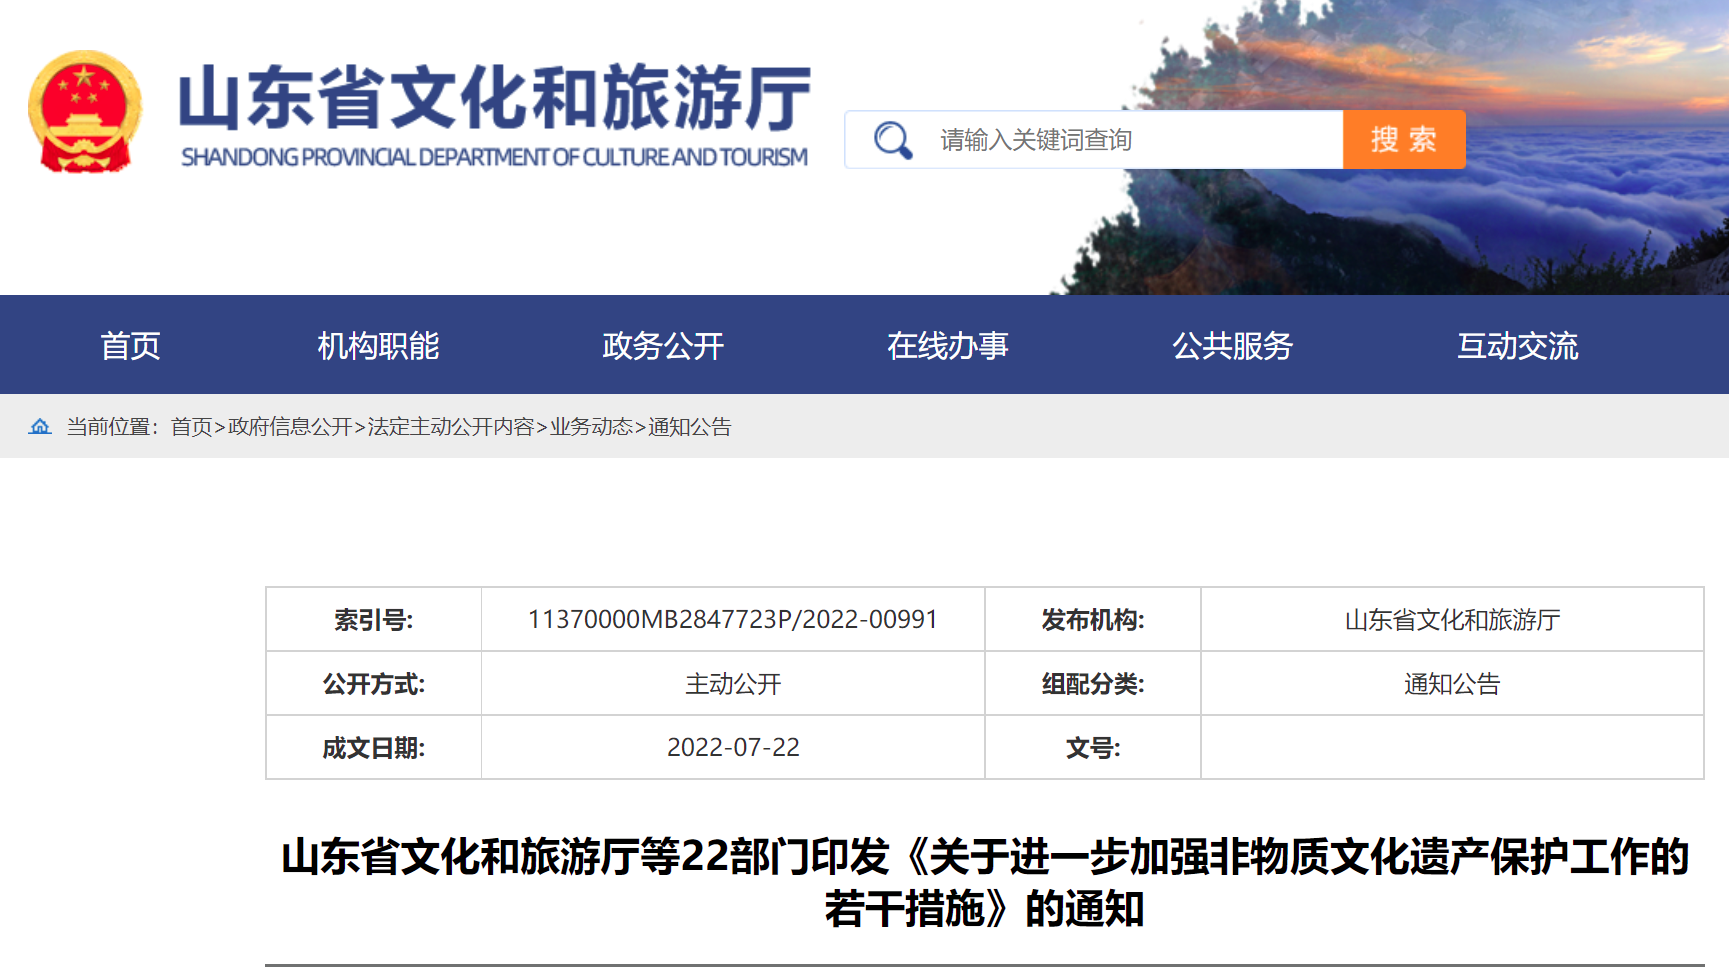Click the 文号 label cell
The image size is (1729, 979).
pos(1093,748)
